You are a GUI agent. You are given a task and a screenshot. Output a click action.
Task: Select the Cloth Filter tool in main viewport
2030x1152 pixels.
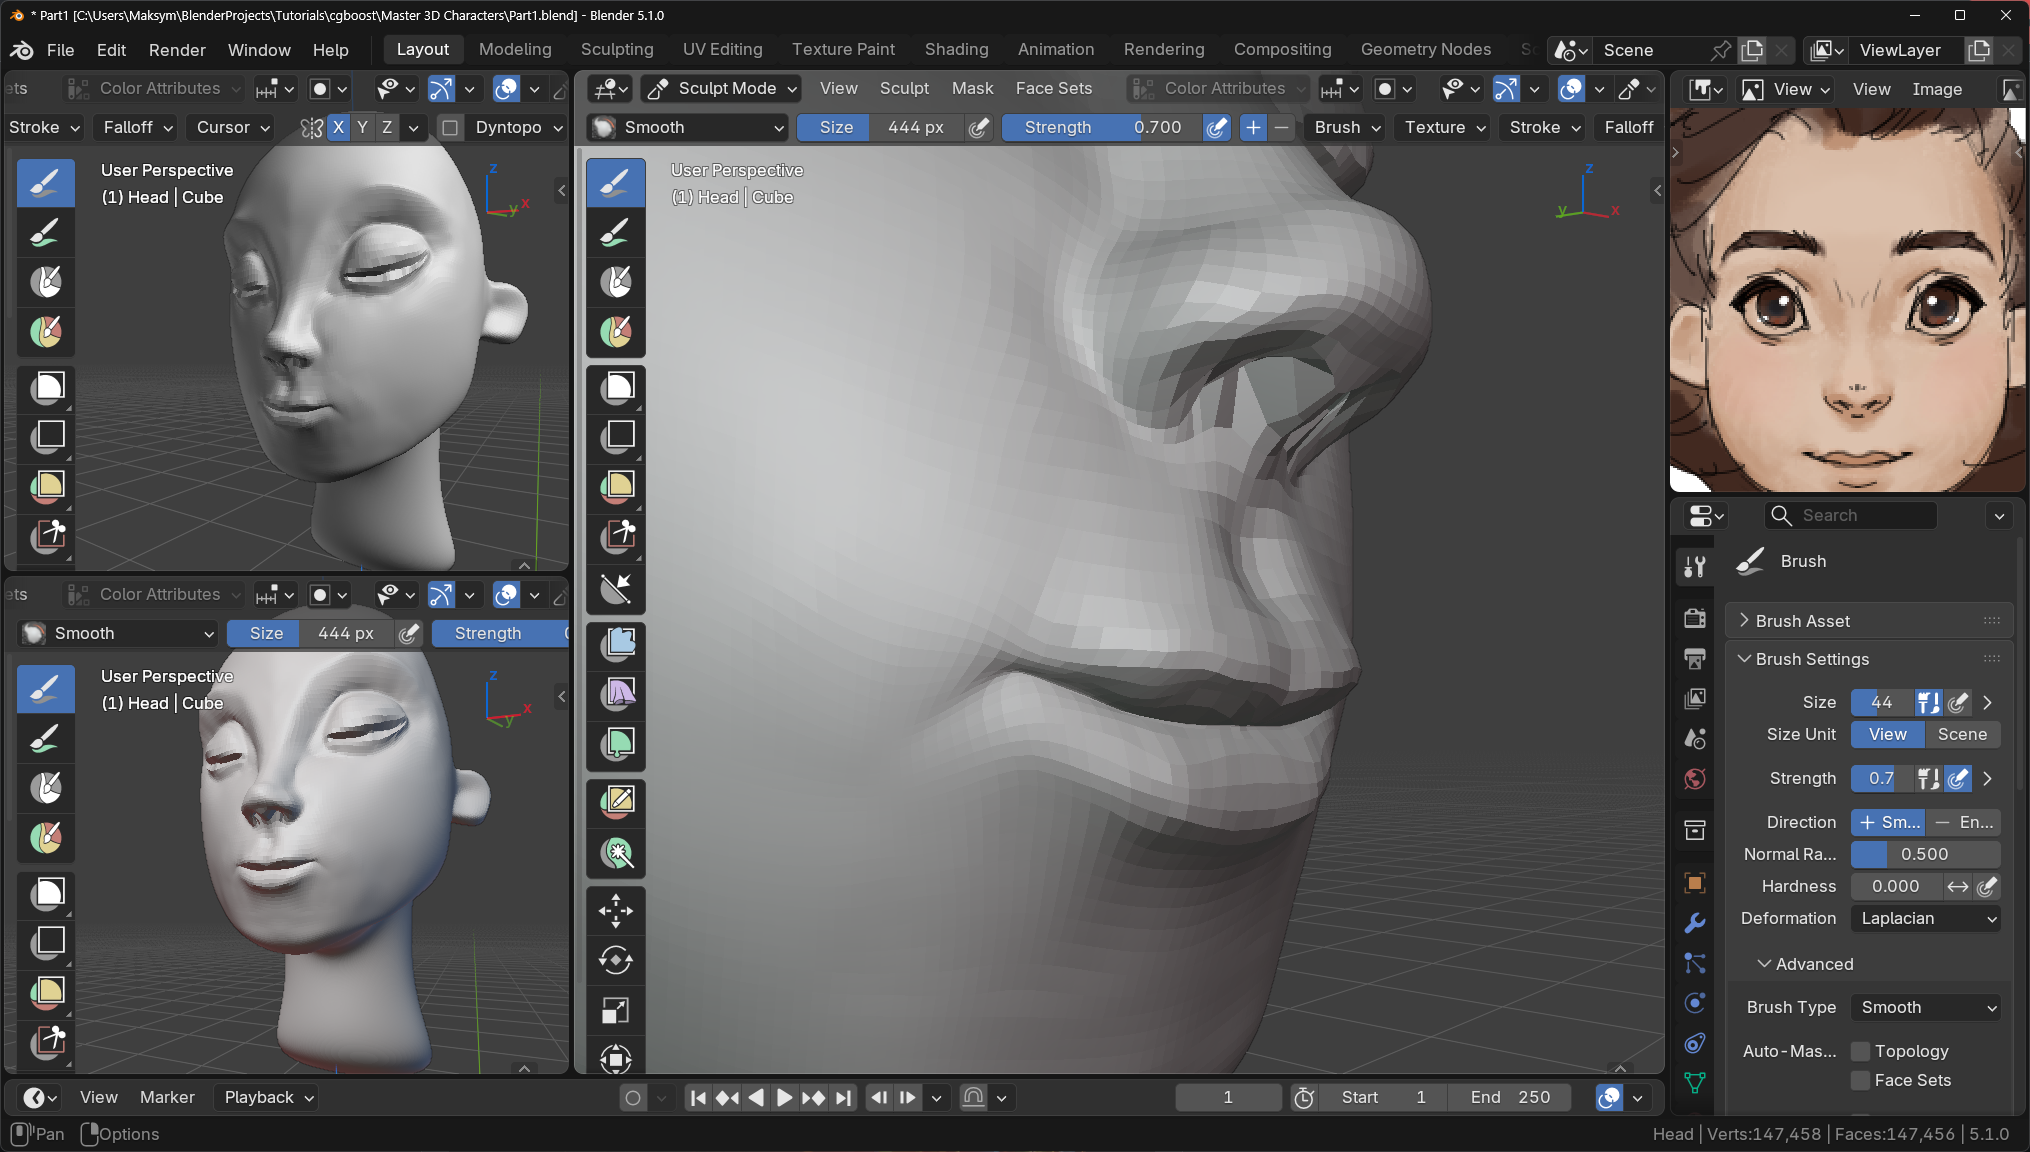tap(616, 693)
